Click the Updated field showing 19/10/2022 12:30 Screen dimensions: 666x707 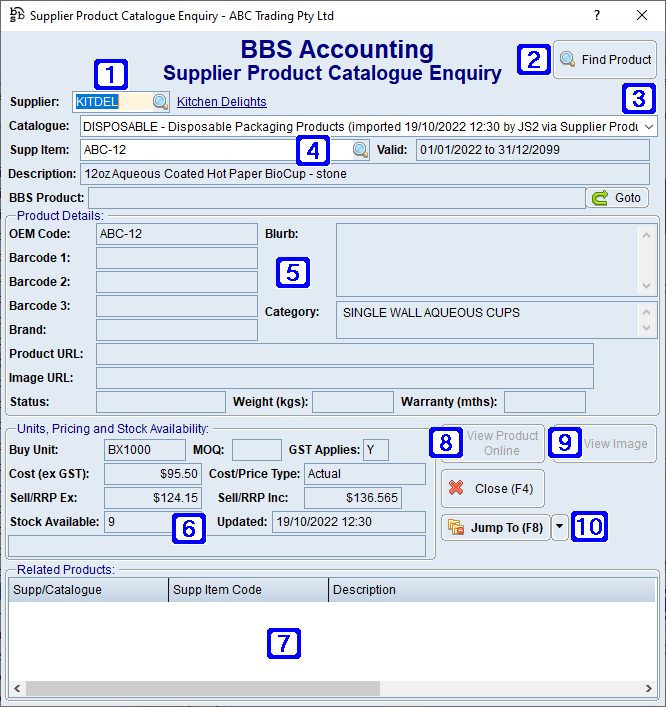click(349, 522)
